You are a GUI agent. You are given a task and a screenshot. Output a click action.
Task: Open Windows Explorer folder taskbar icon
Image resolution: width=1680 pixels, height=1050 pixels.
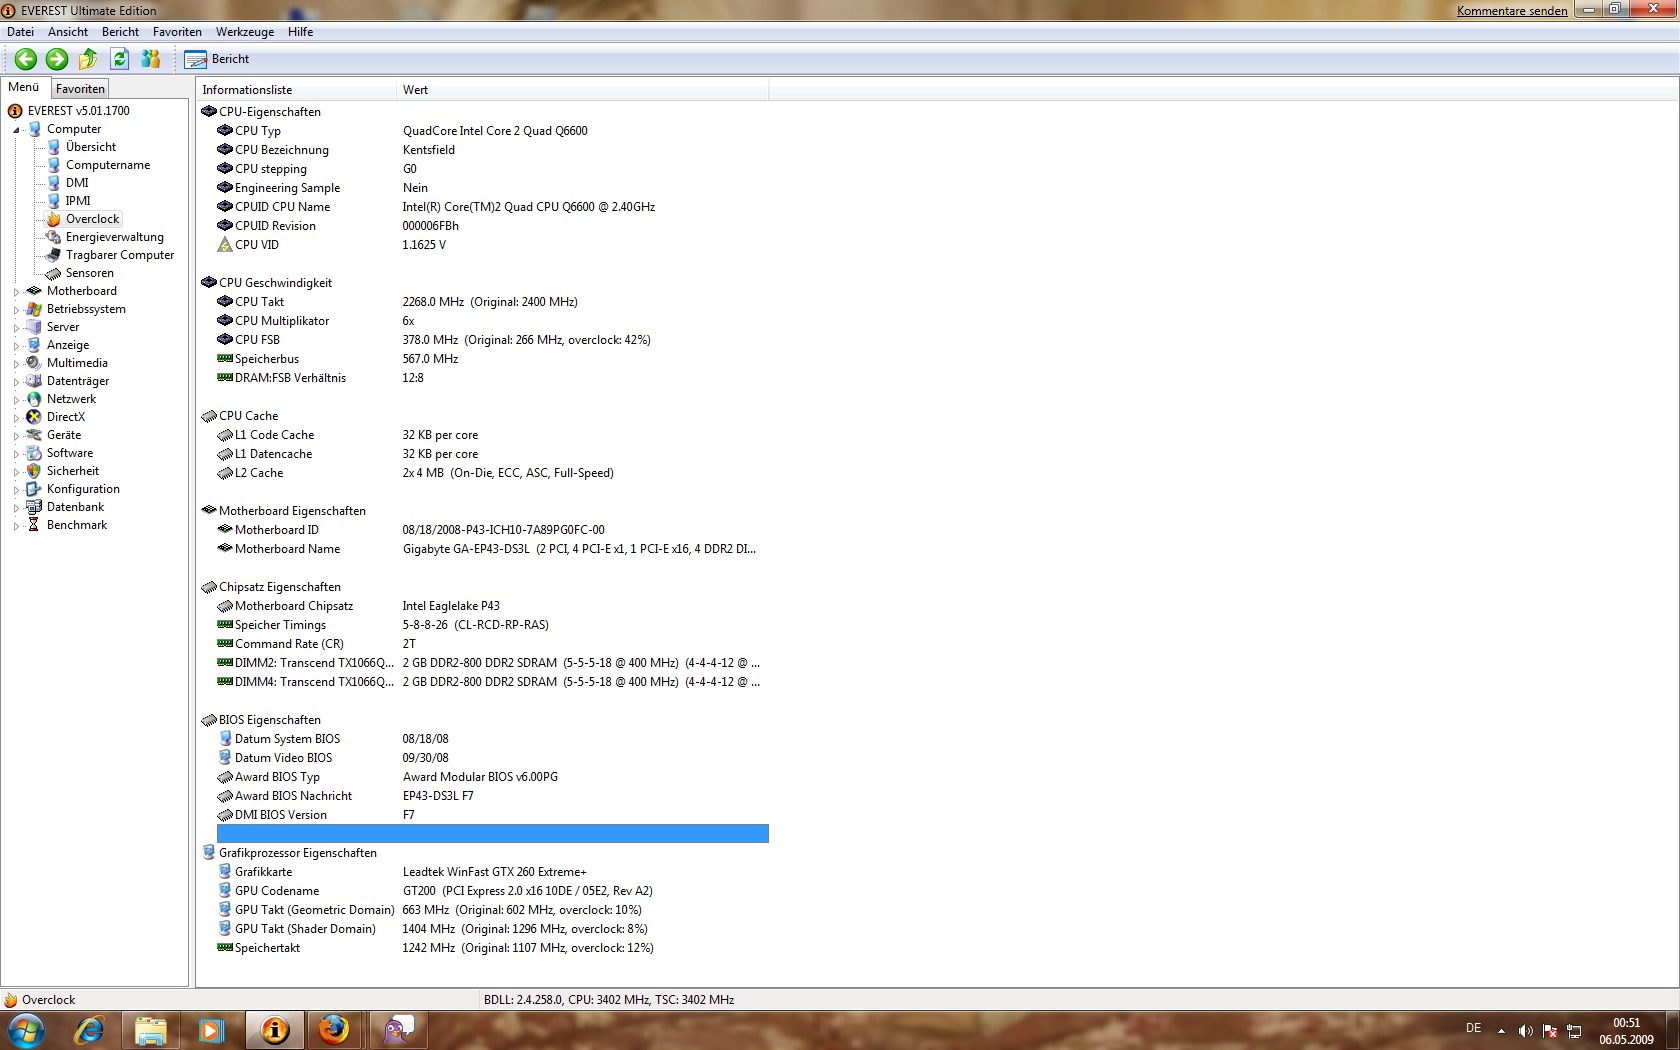pyautogui.click(x=150, y=1030)
